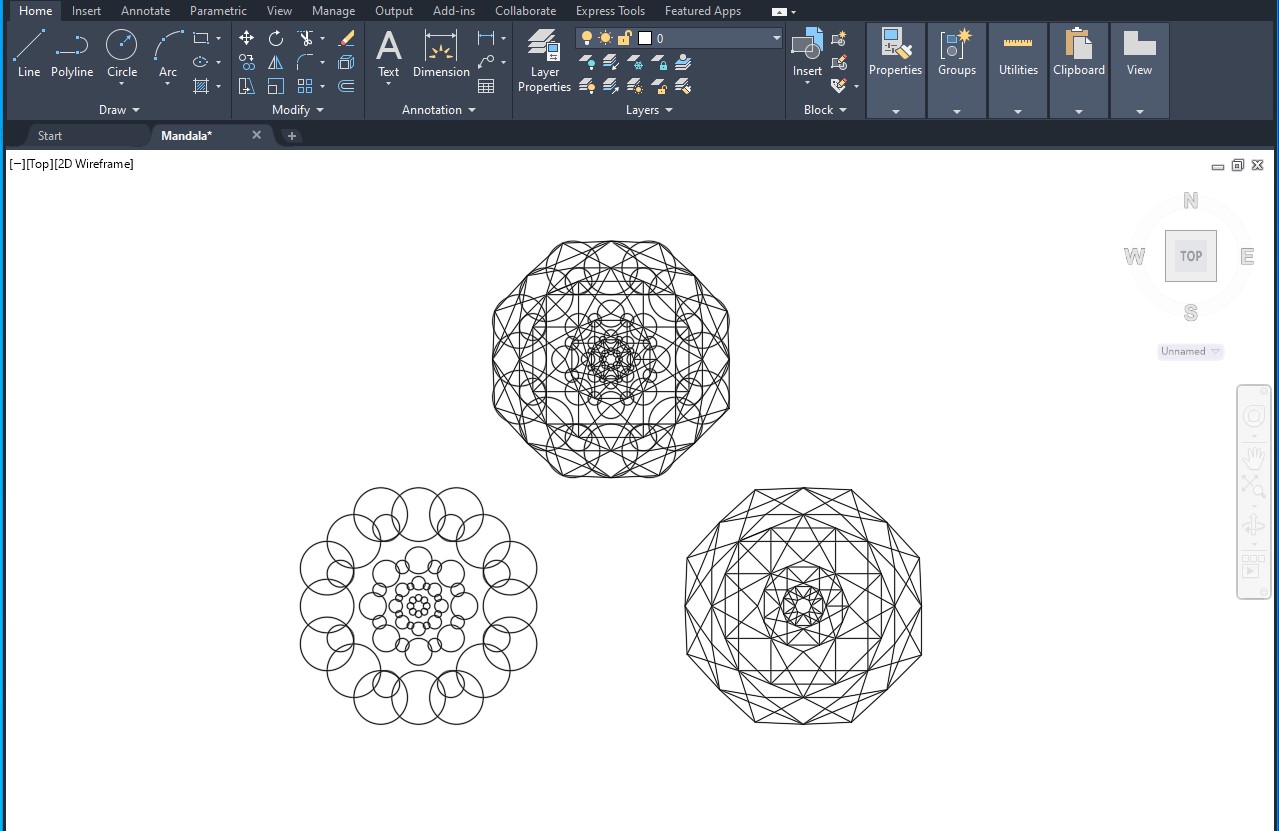Use the Mirror tool

pos(276,62)
